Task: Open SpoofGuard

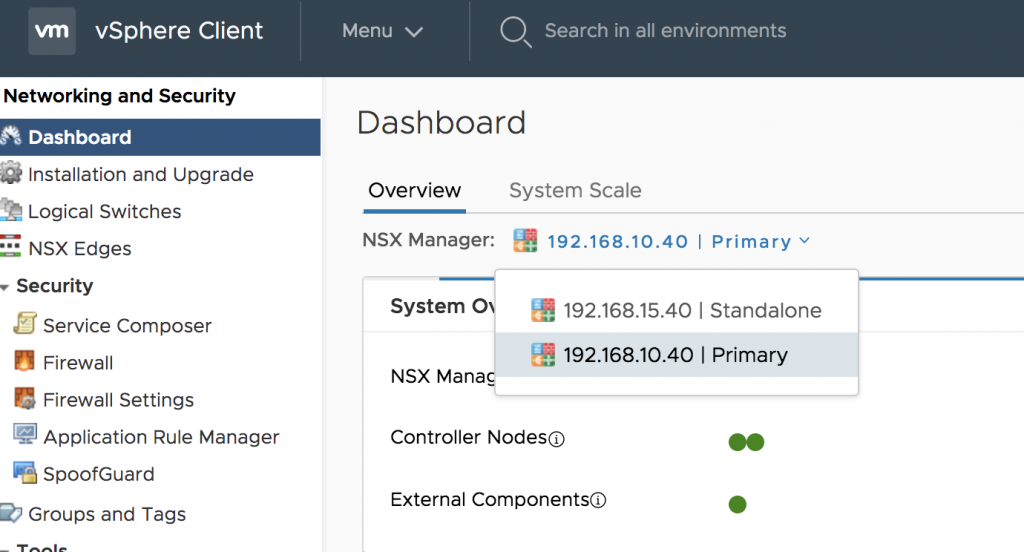Action: tap(99, 474)
